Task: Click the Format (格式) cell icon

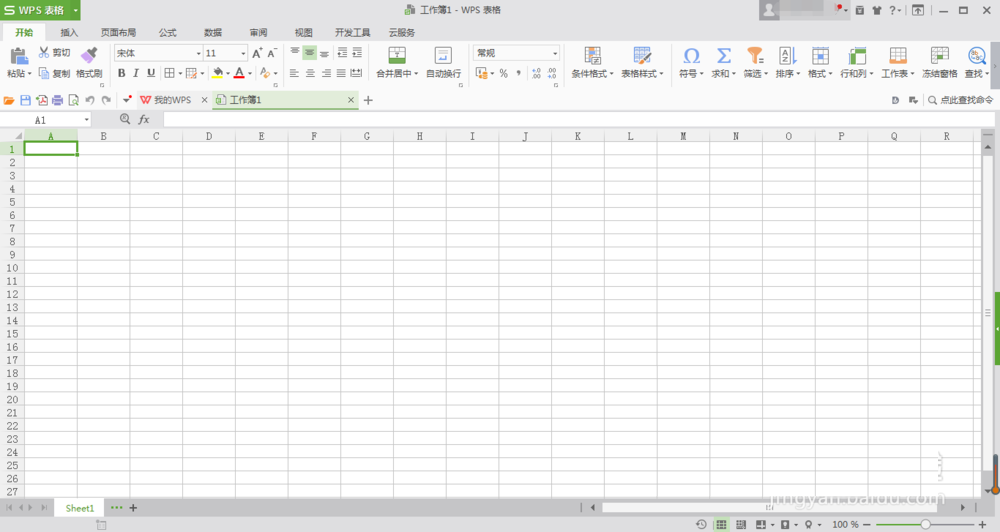Action: click(820, 55)
